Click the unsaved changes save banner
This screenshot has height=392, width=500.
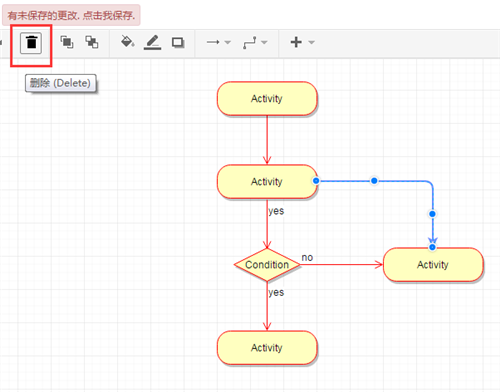pos(71,15)
